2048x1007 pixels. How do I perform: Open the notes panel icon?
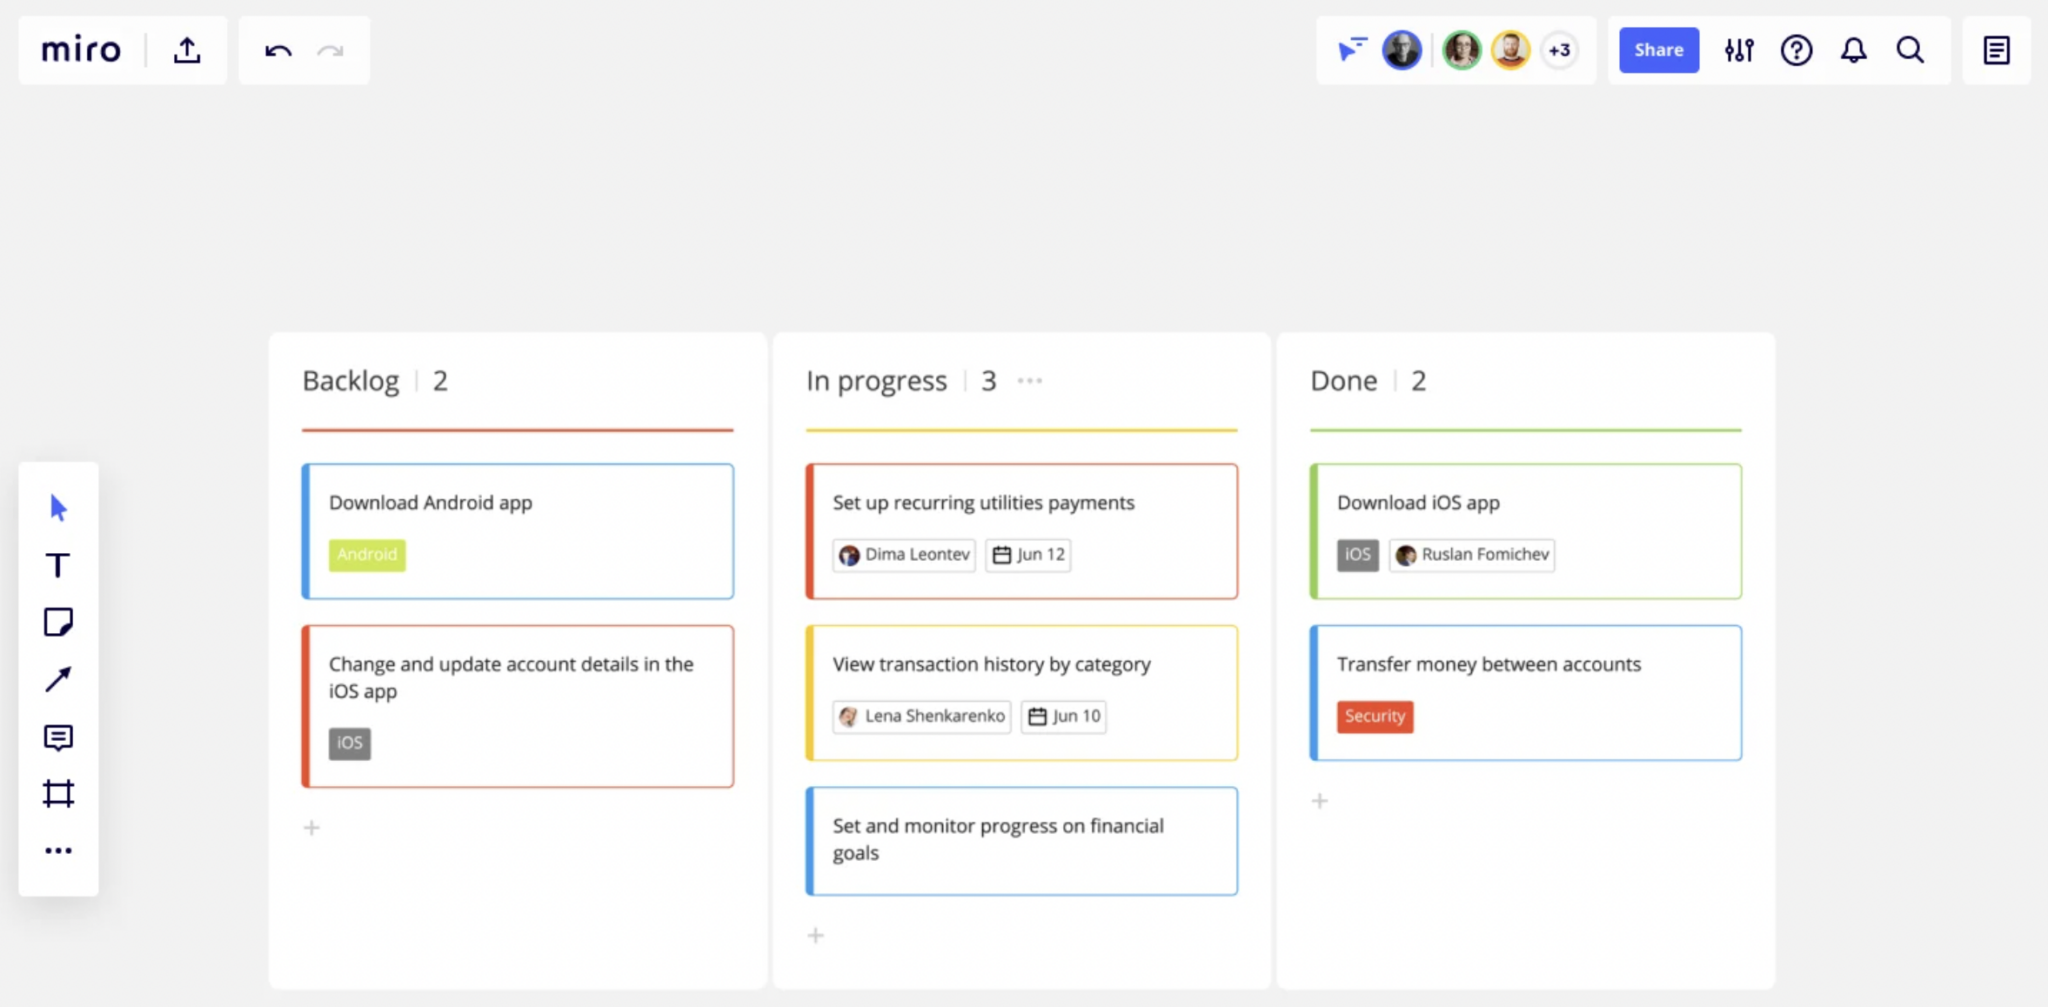click(1996, 50)
